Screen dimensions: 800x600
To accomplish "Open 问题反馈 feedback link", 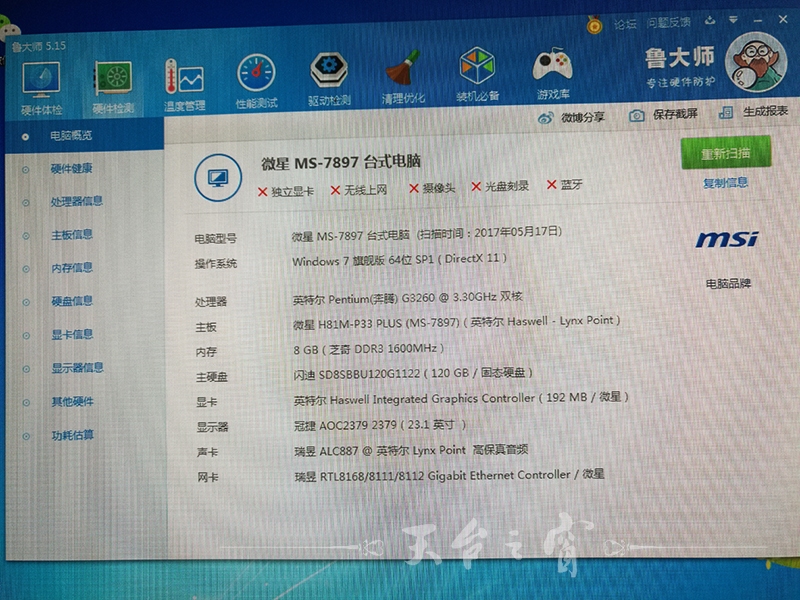I will tap(668, 22).
